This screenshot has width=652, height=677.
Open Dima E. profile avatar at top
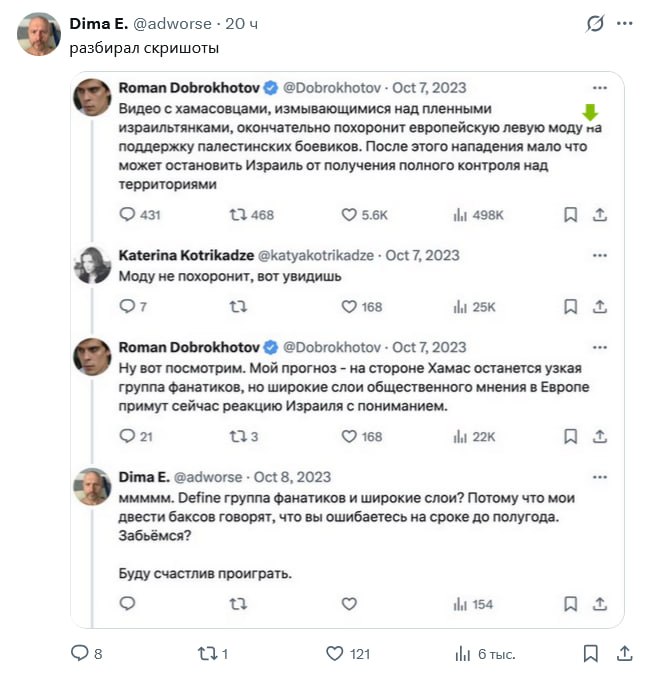point(39,34)
